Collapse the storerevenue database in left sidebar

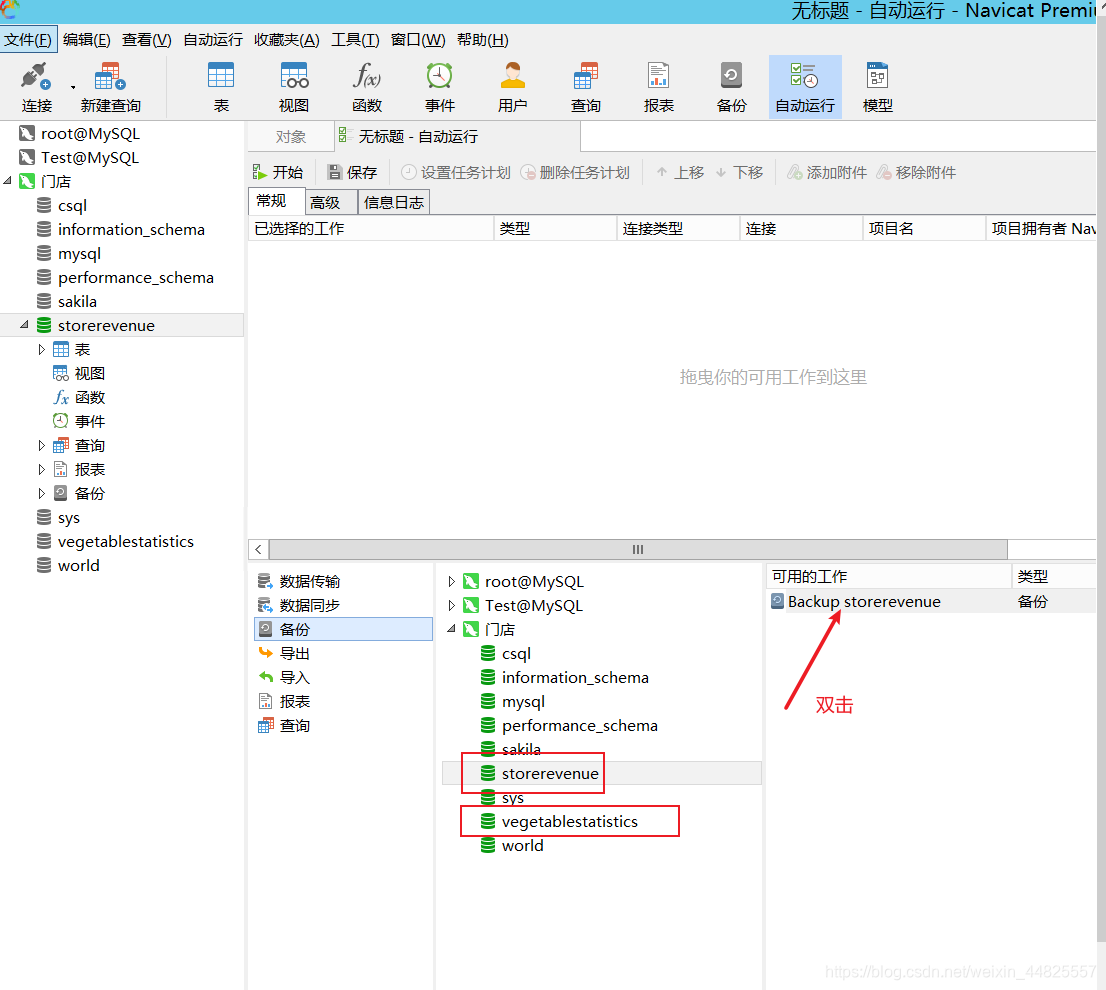click(24, 325)
